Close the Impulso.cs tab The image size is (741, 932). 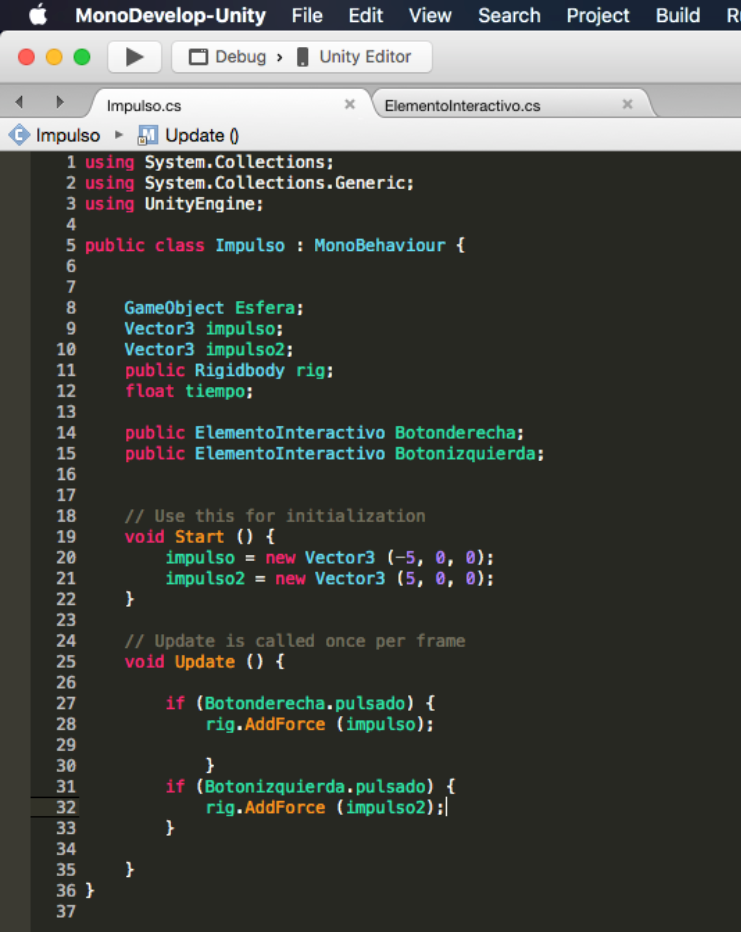click(x=350, y=104)
